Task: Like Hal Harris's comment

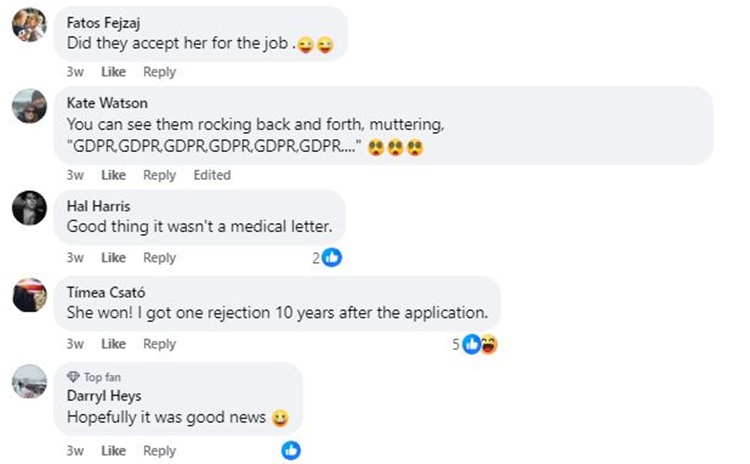Action: point(114,258)
